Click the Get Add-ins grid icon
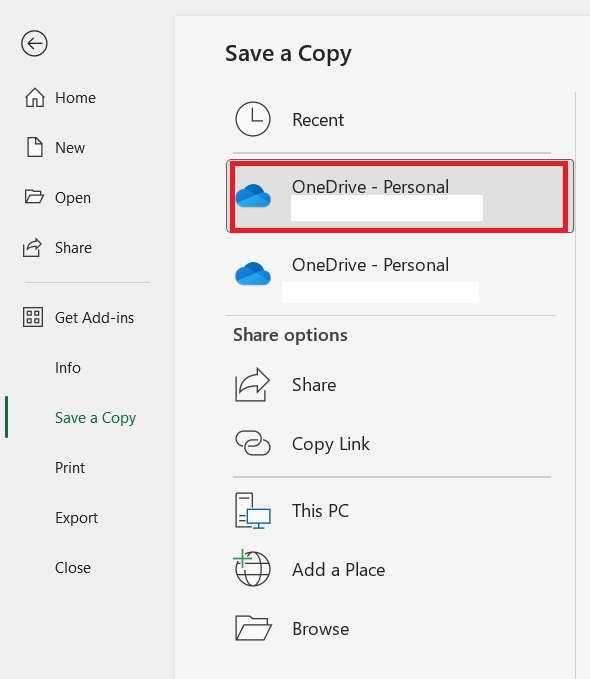Screen dimensions: 590x679 pyautogui.click(x=33, y=317)
